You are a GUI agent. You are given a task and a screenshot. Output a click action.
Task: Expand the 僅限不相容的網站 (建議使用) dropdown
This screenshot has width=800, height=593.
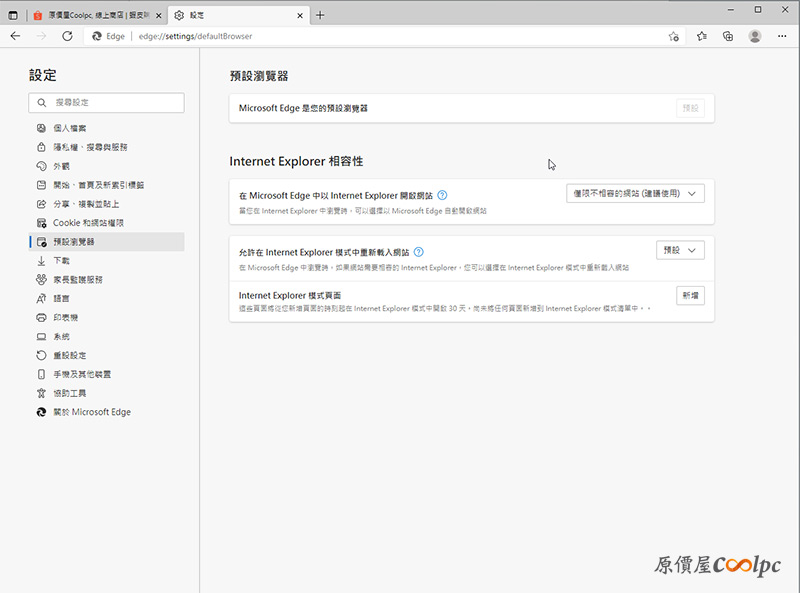(x=635, y=193)
